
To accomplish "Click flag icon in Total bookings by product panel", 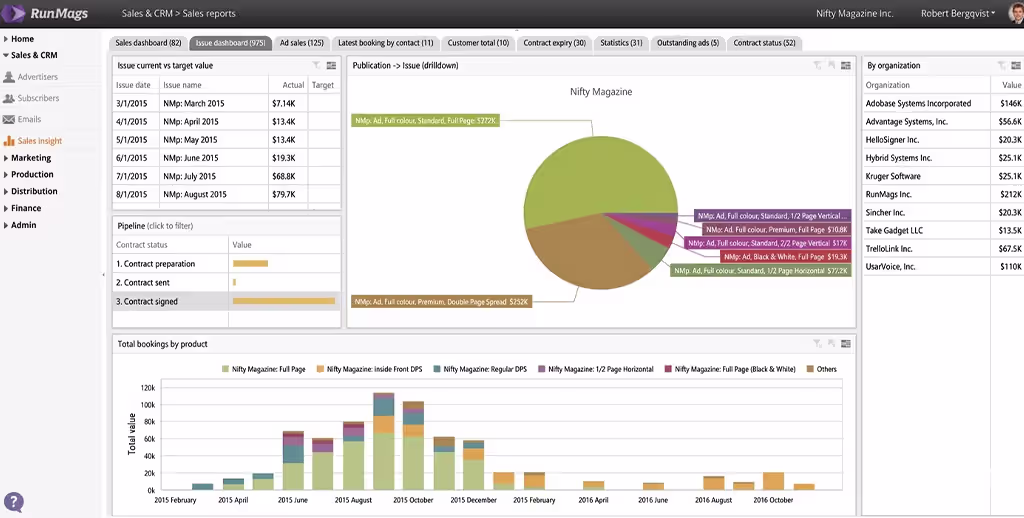I will (831, 344).
